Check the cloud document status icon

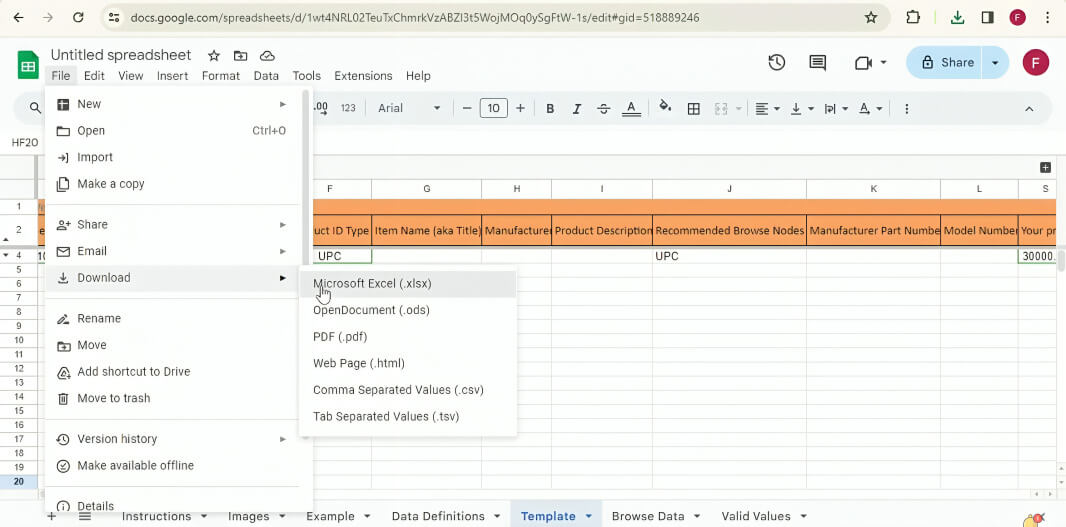coord(267,56)
